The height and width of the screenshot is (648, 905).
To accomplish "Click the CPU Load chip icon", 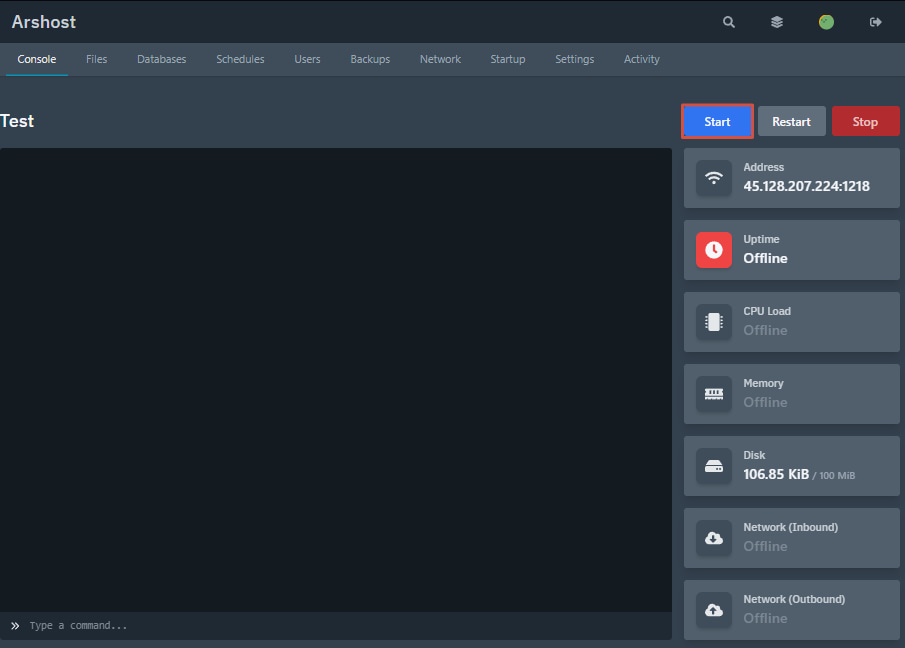I will [714, 322].
